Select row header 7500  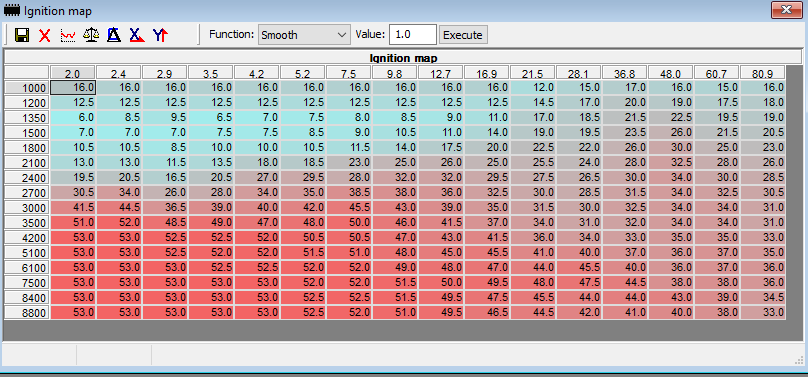click(x=27, y=283)
